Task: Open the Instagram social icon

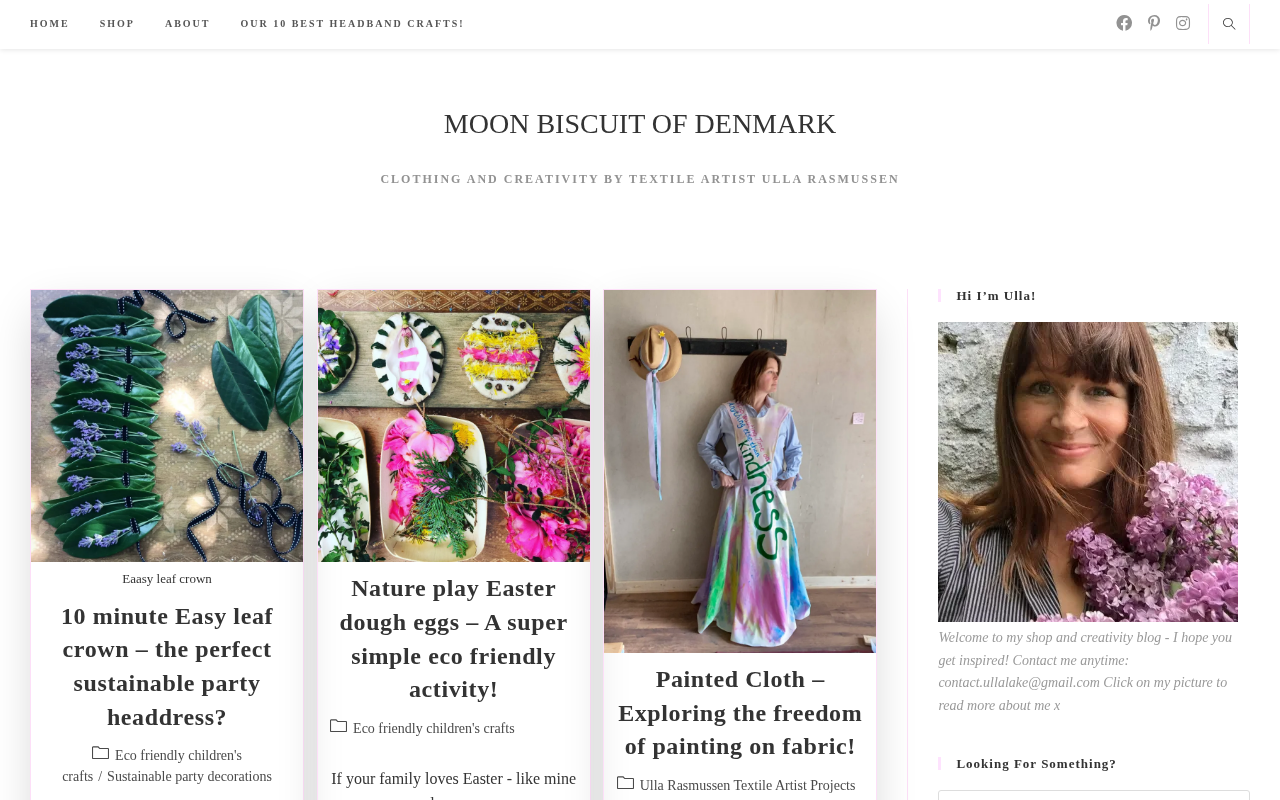Action: (x=1183, y=23)
